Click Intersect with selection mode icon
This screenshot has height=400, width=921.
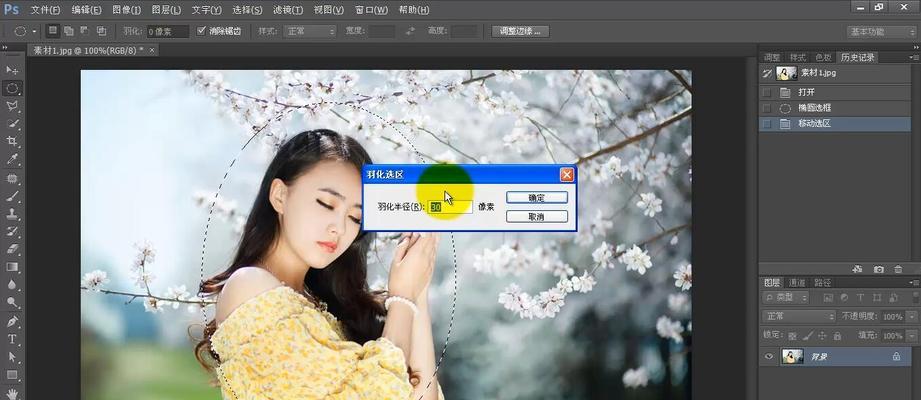click(101, 31)
